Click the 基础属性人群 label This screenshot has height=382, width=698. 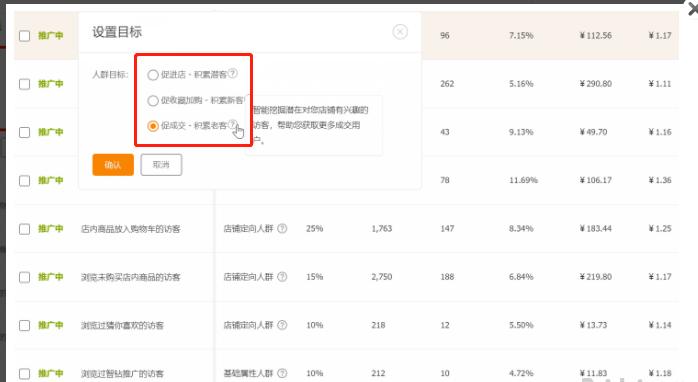pos(248,373)
